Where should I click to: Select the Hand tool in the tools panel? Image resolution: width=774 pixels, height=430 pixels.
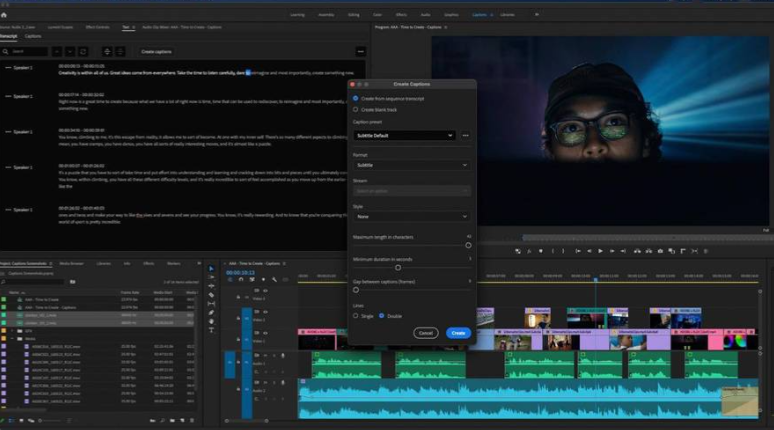211,321
